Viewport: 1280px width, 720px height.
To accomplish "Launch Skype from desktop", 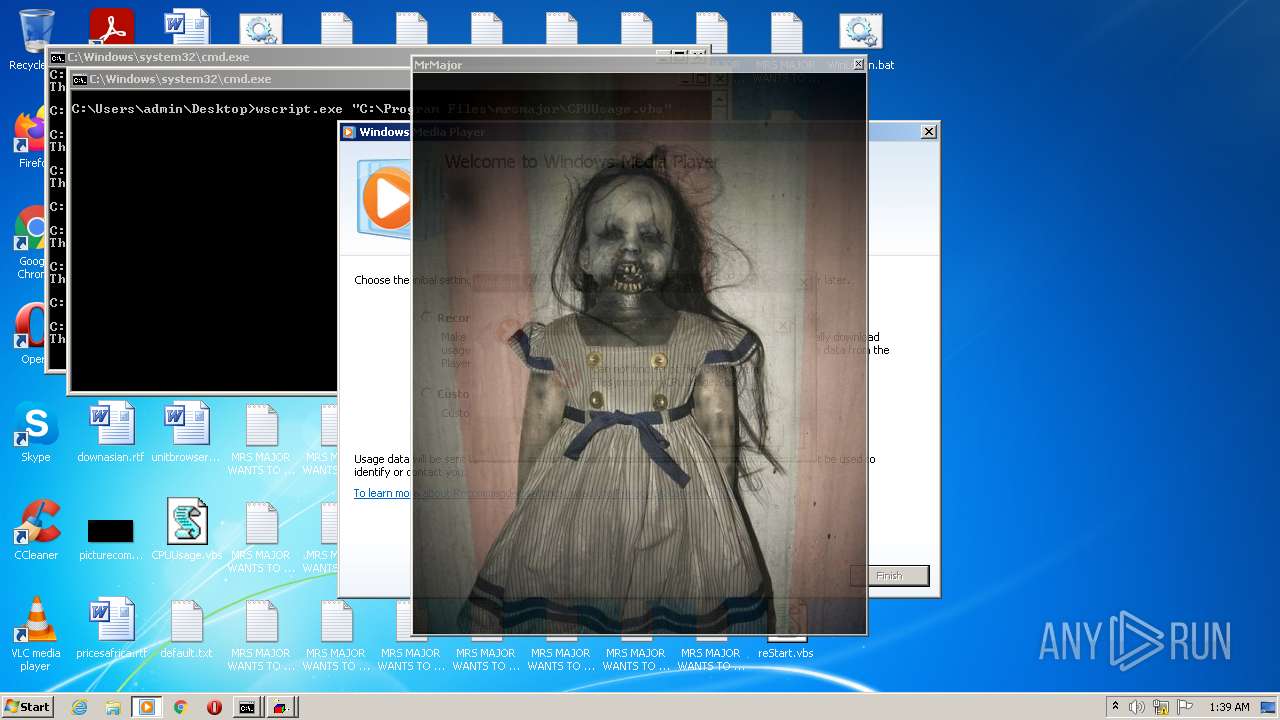I will point(36,433).
